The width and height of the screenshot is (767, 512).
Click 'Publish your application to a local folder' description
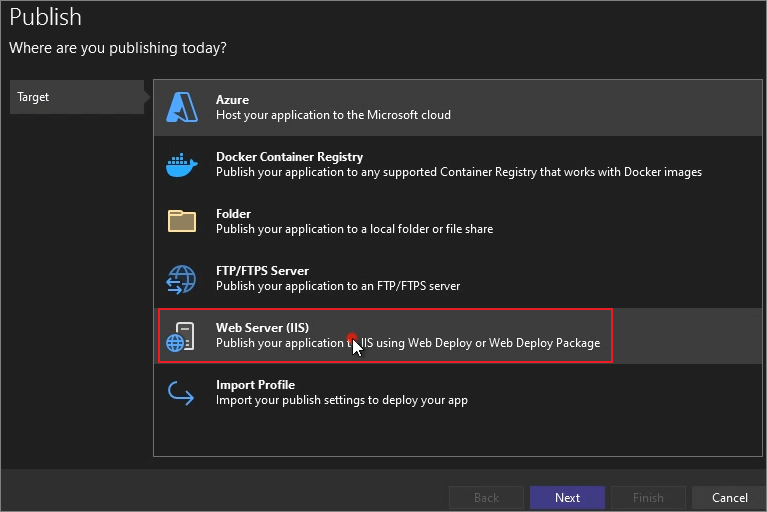pos(355,229)
